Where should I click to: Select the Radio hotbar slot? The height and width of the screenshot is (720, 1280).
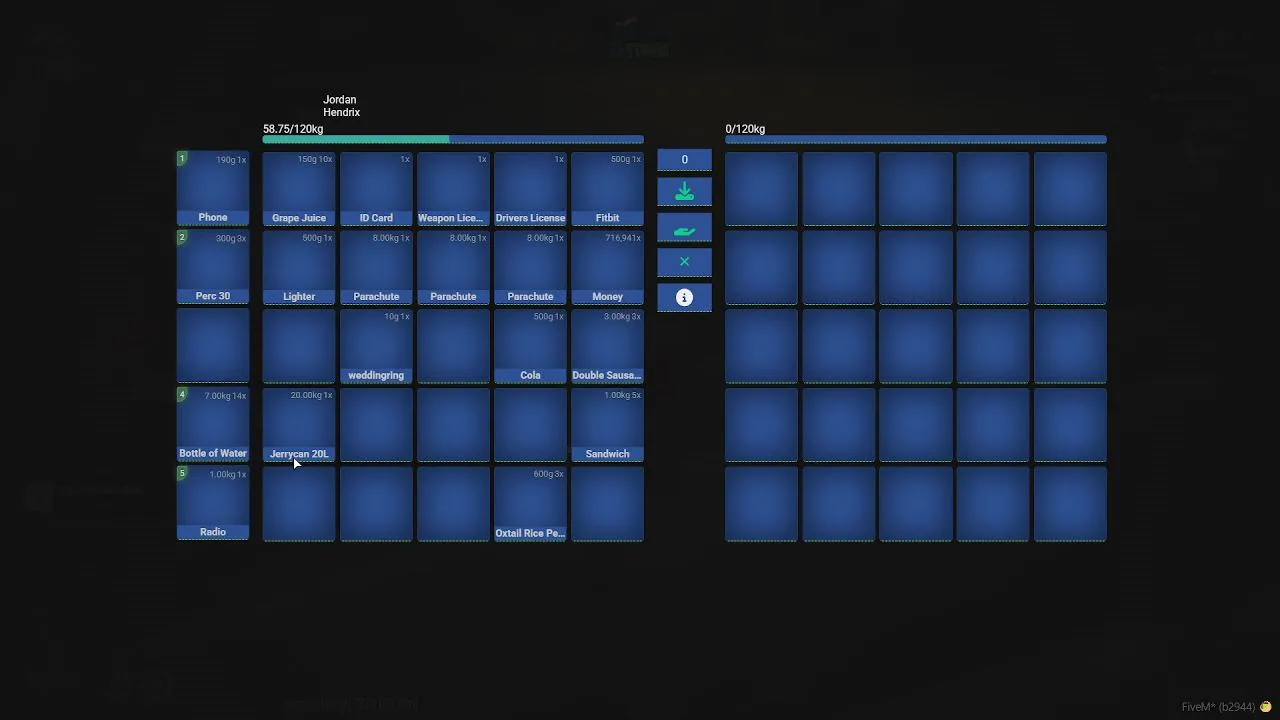pyautogui.click(x=213, y=503)
